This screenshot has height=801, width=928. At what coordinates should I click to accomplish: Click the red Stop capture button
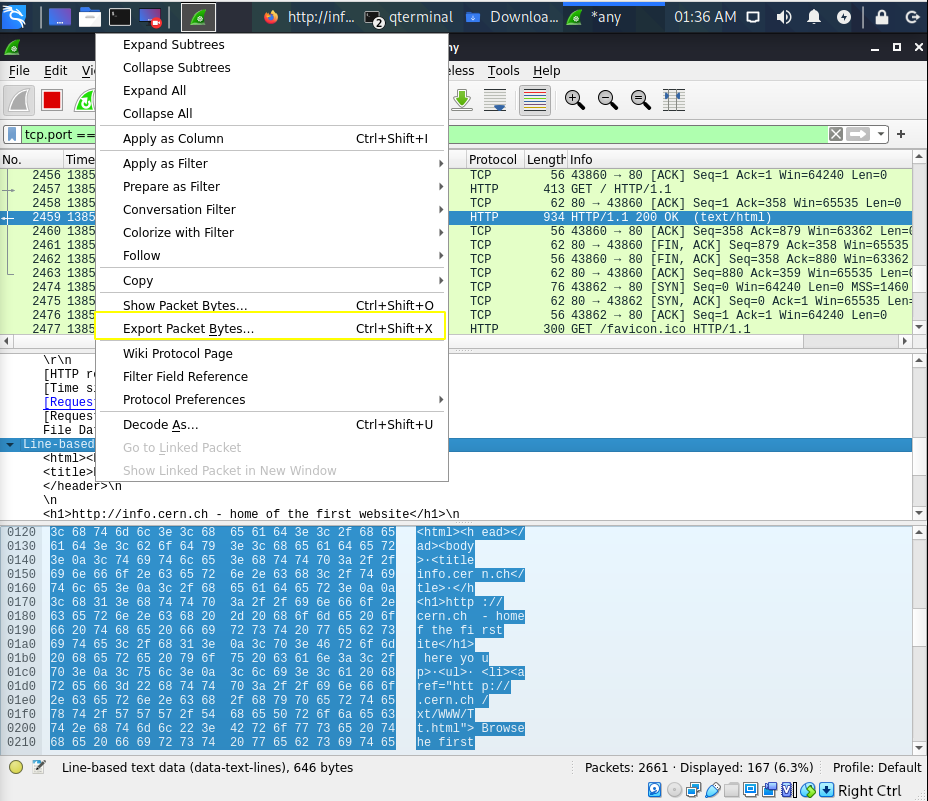[52, 100]
